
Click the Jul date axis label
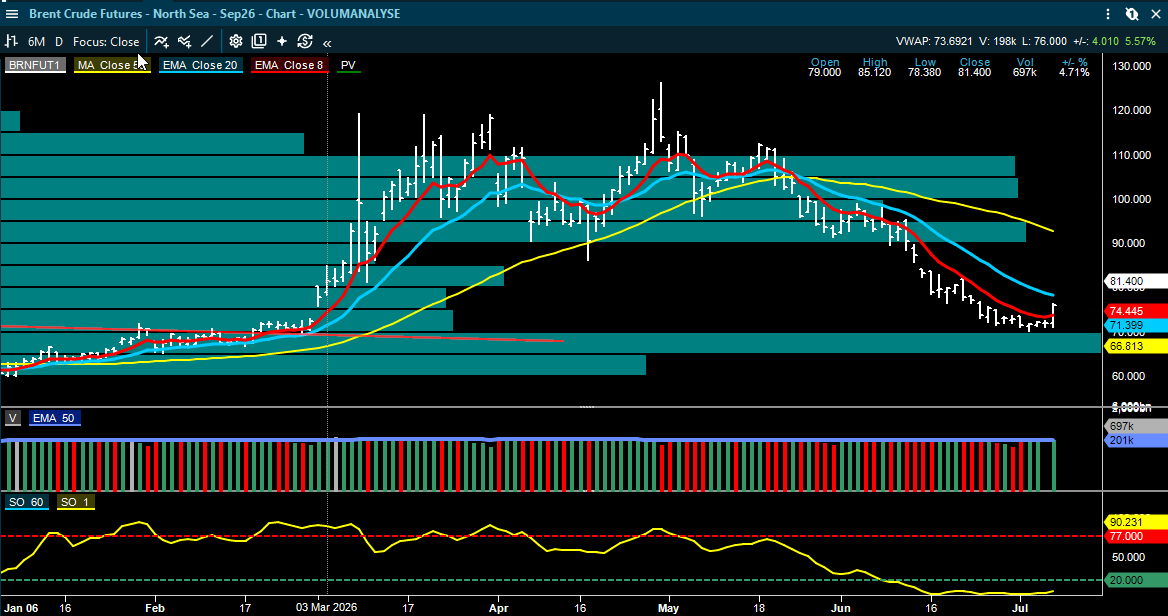[1021, 607]
